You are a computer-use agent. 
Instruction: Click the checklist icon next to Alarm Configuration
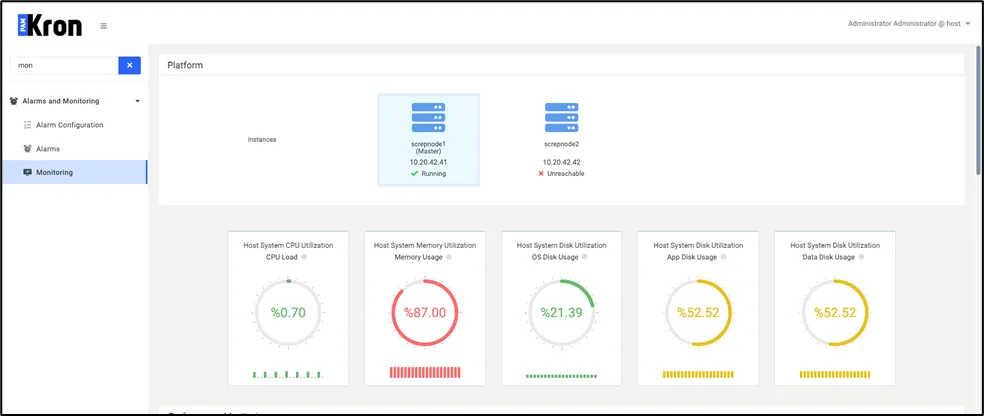[28, 125]
